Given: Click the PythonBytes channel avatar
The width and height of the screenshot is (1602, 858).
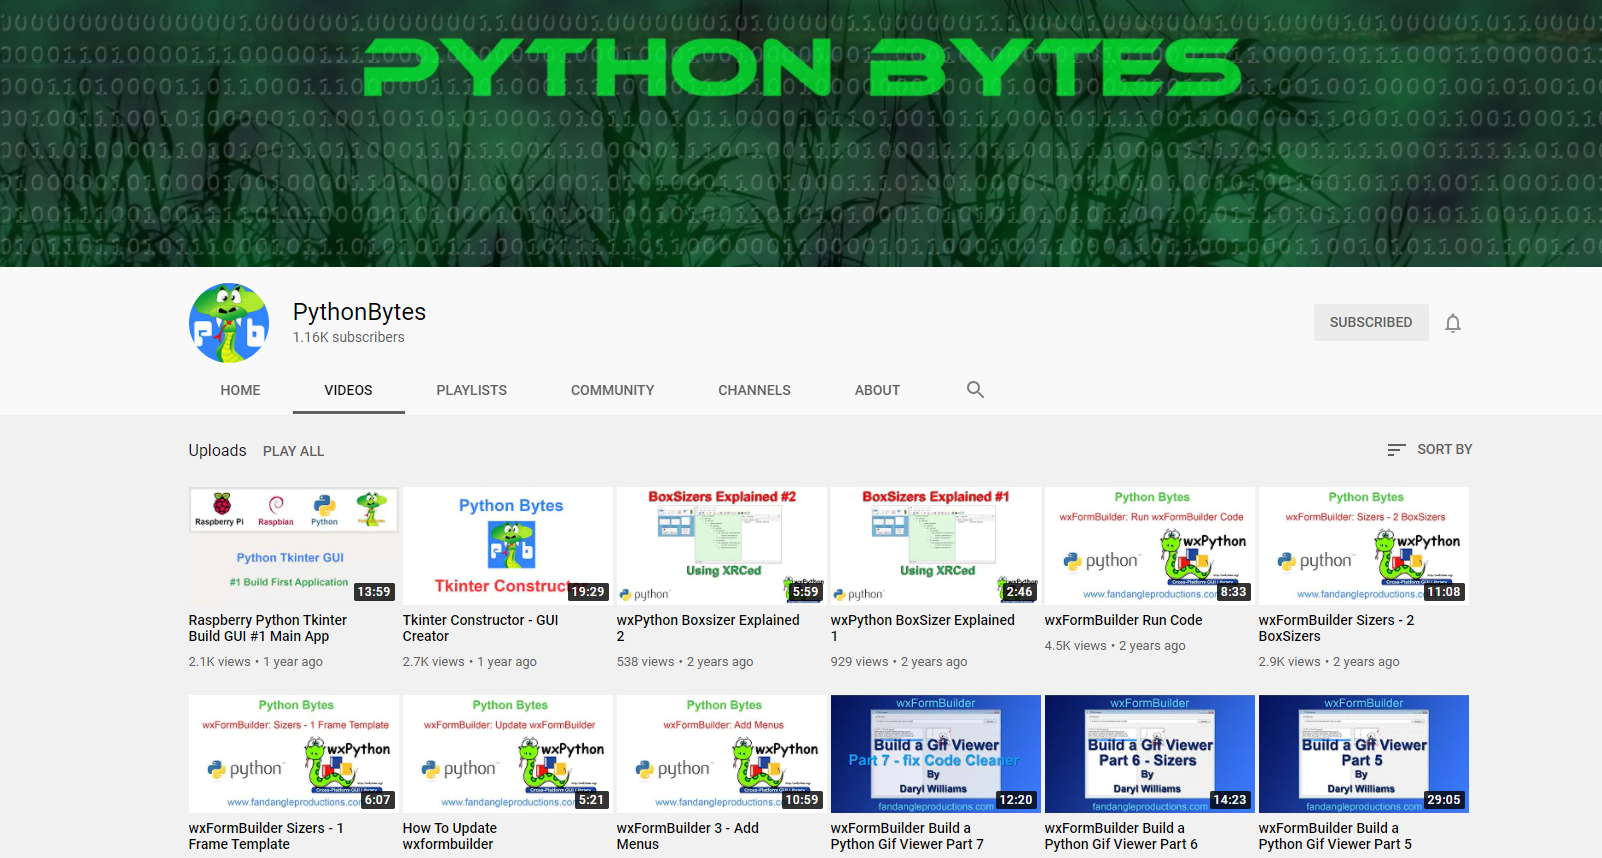Looking at the screenshot, I should coord(229,323).
